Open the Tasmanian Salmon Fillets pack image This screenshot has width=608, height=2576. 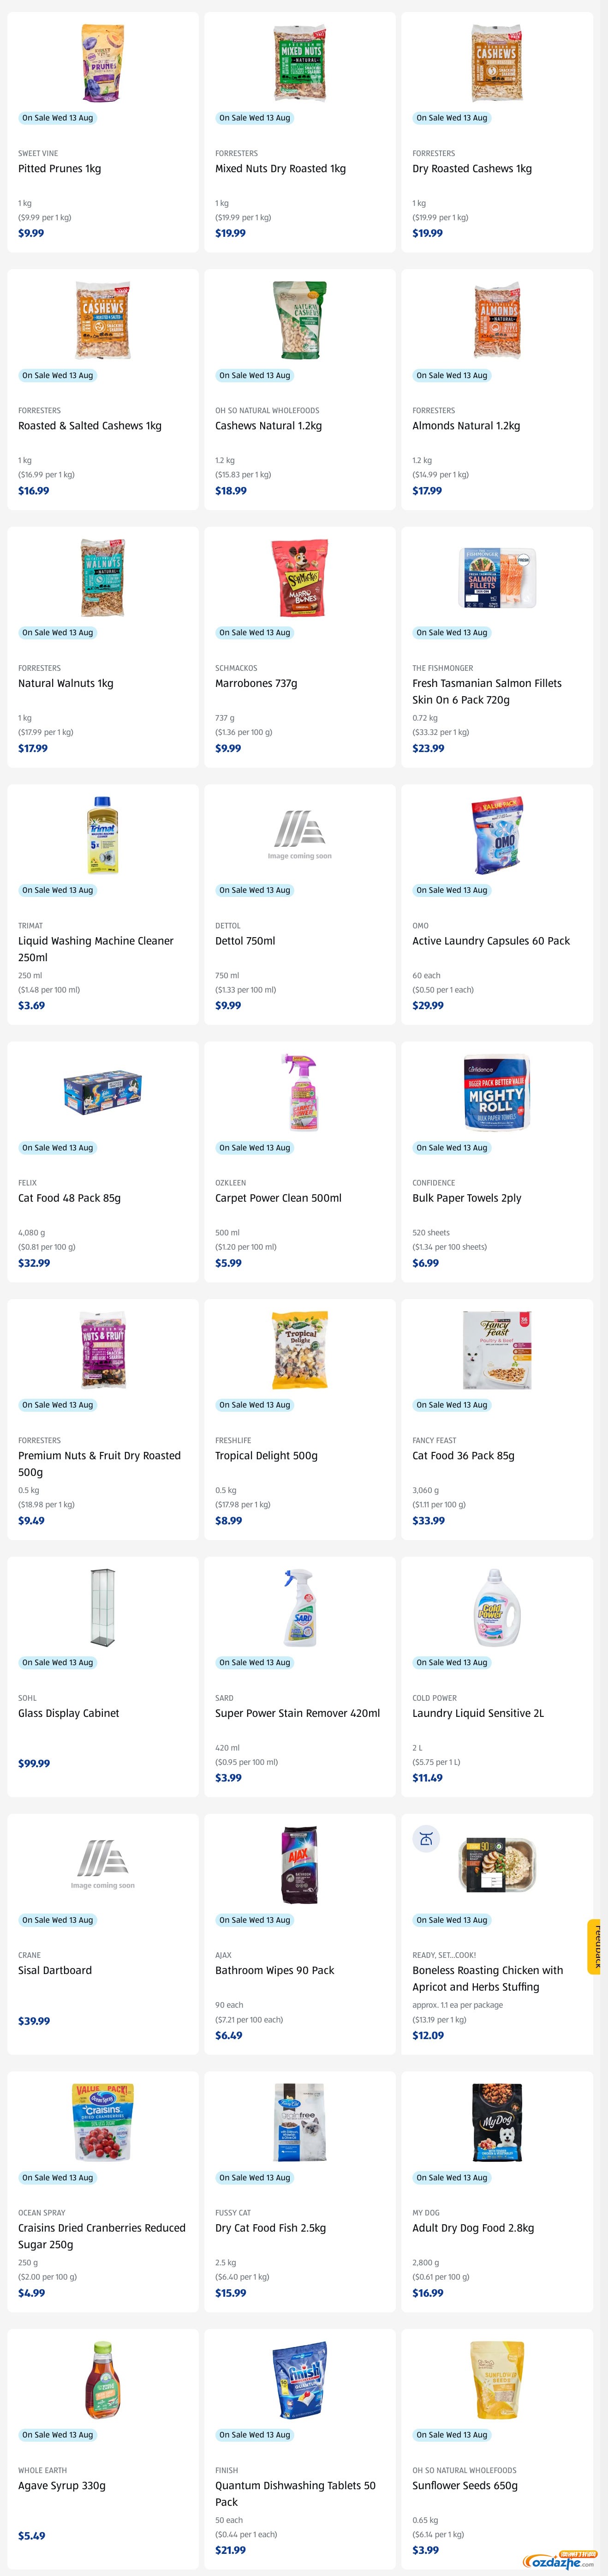[497, 577]
